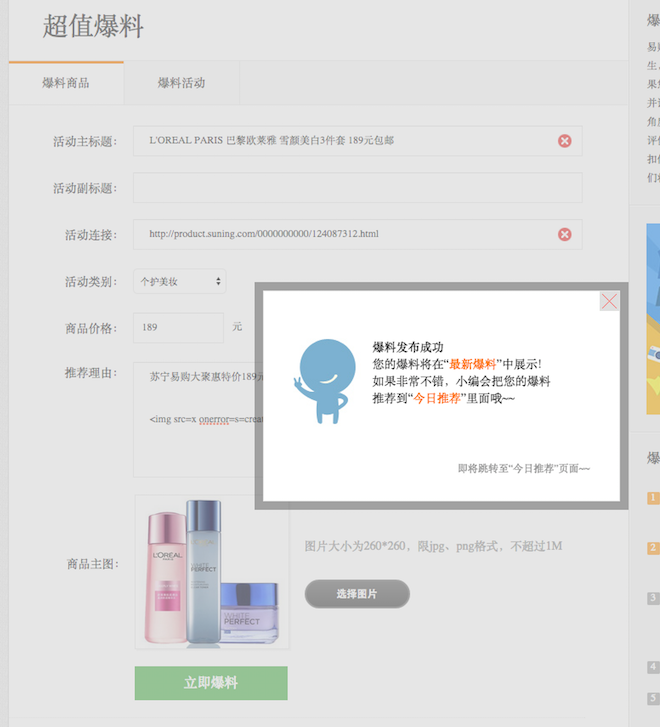Click the 活动连接 URL input field
Screen dimensions: 660x727
pos(358,235)
